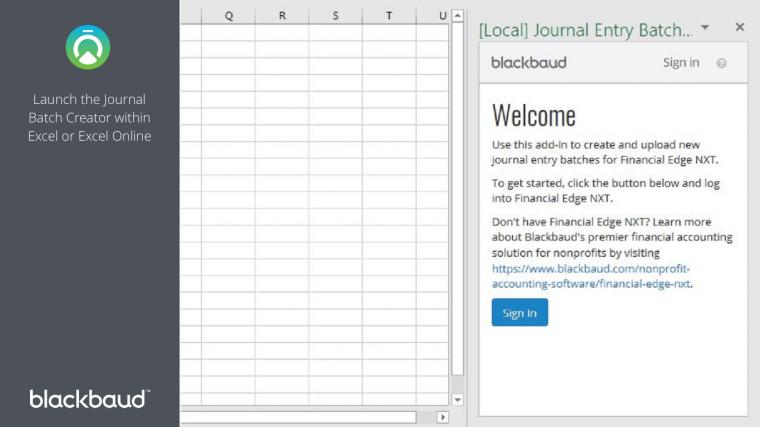Click the blue Sign In button
Screen dimensions: 760x427
coord(520,313)
